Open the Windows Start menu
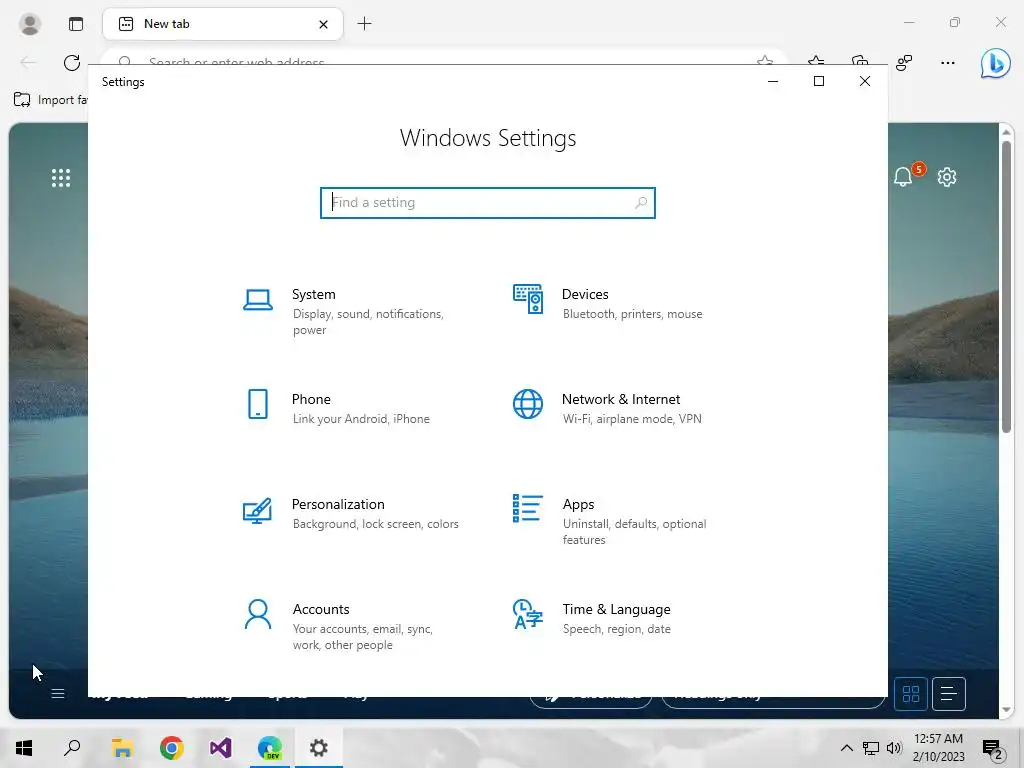Viewport: 1024px width, 768px height. (24, 748)
